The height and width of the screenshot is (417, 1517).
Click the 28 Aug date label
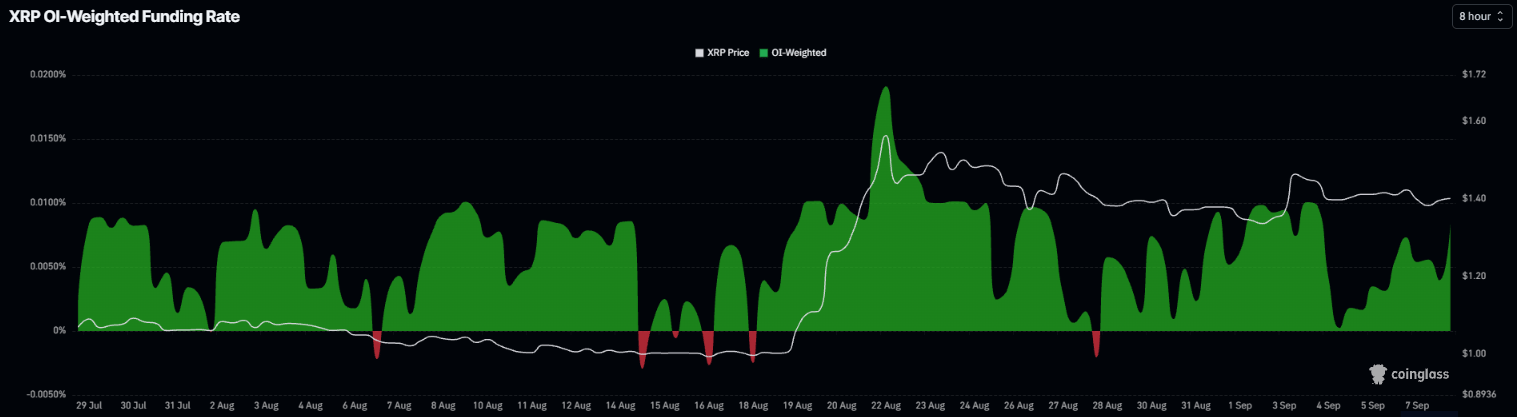coord(1107,407)
